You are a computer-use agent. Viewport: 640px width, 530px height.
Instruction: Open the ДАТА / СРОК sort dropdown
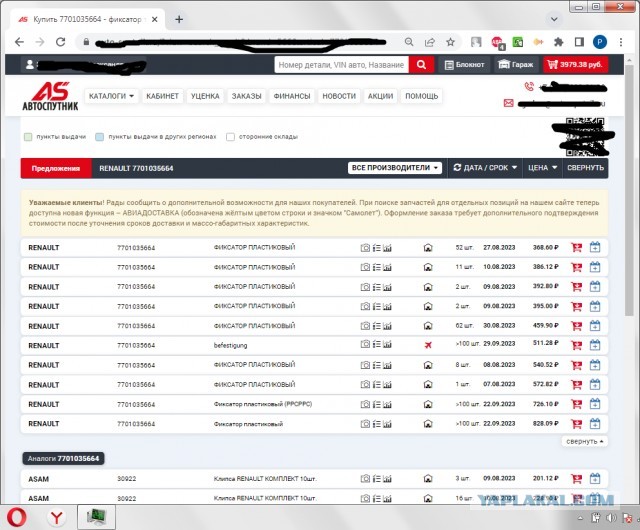485,168
